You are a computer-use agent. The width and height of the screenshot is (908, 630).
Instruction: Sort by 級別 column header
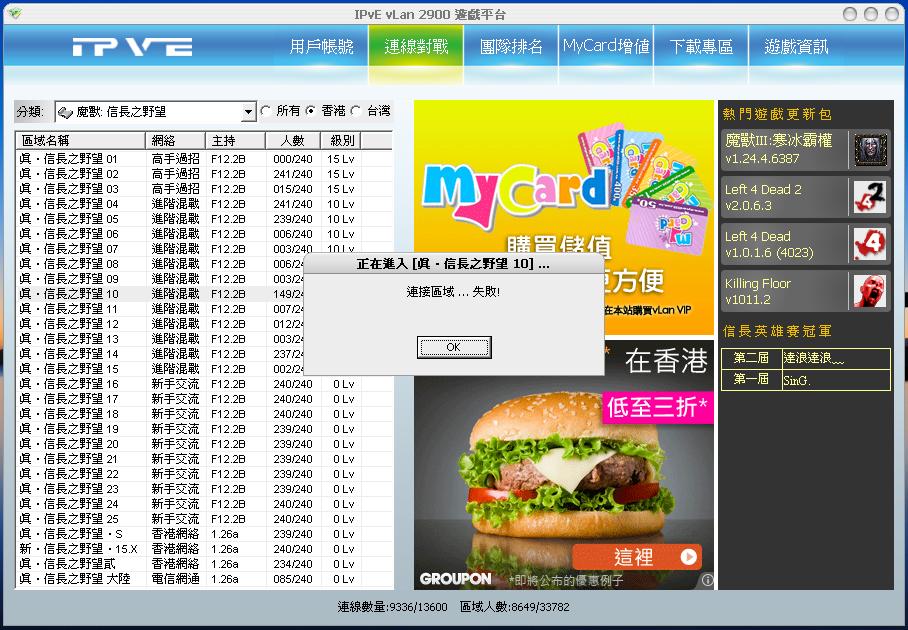(341, 140)
